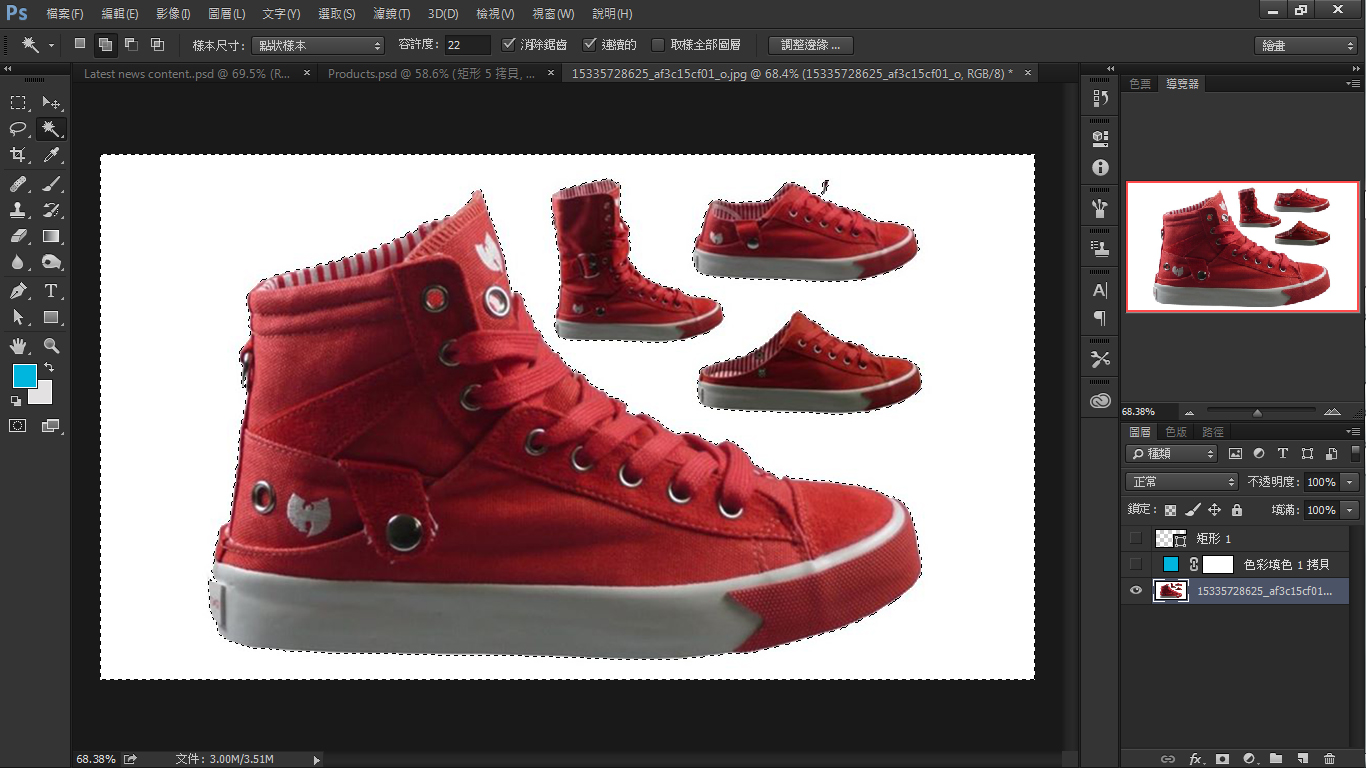
Task: Open the 繪畫 workspace dropdown
Action: (x=1305, y=45)
